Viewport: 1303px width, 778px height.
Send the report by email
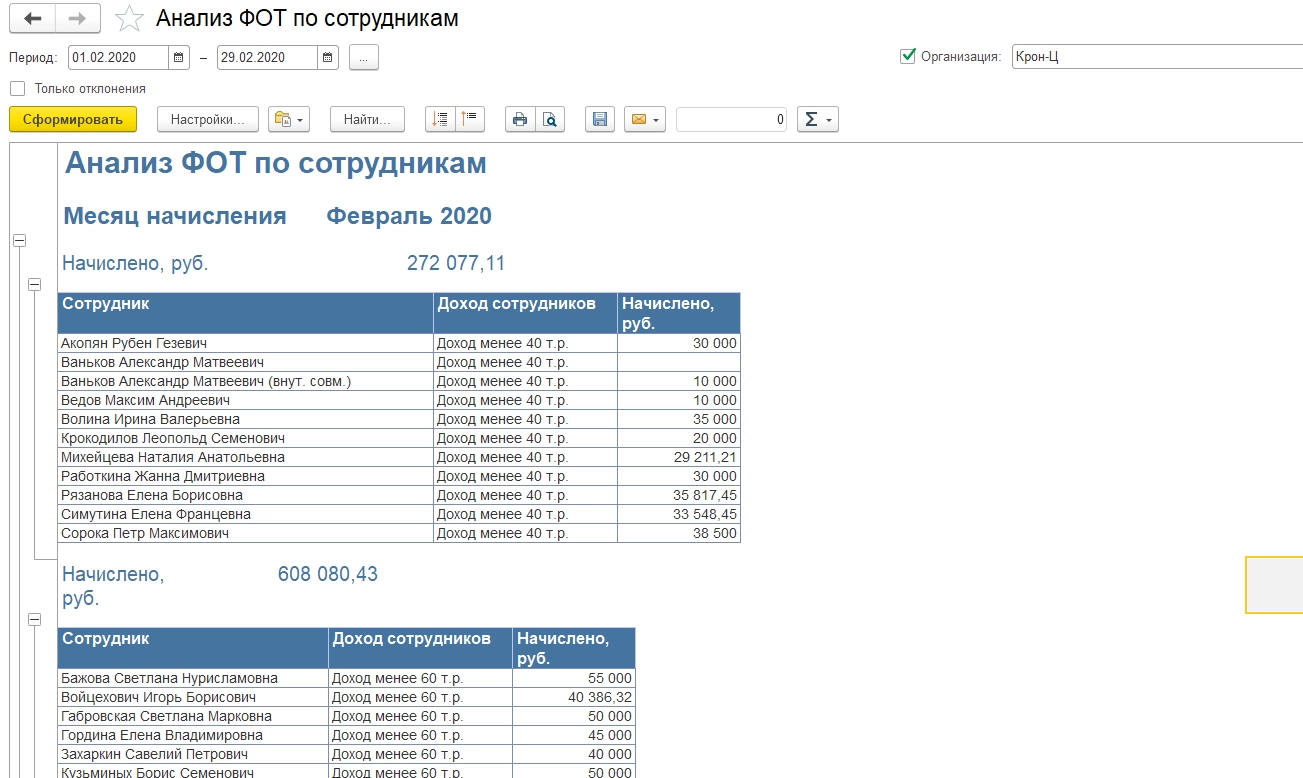pyautogui.click(x=644, y=120)
